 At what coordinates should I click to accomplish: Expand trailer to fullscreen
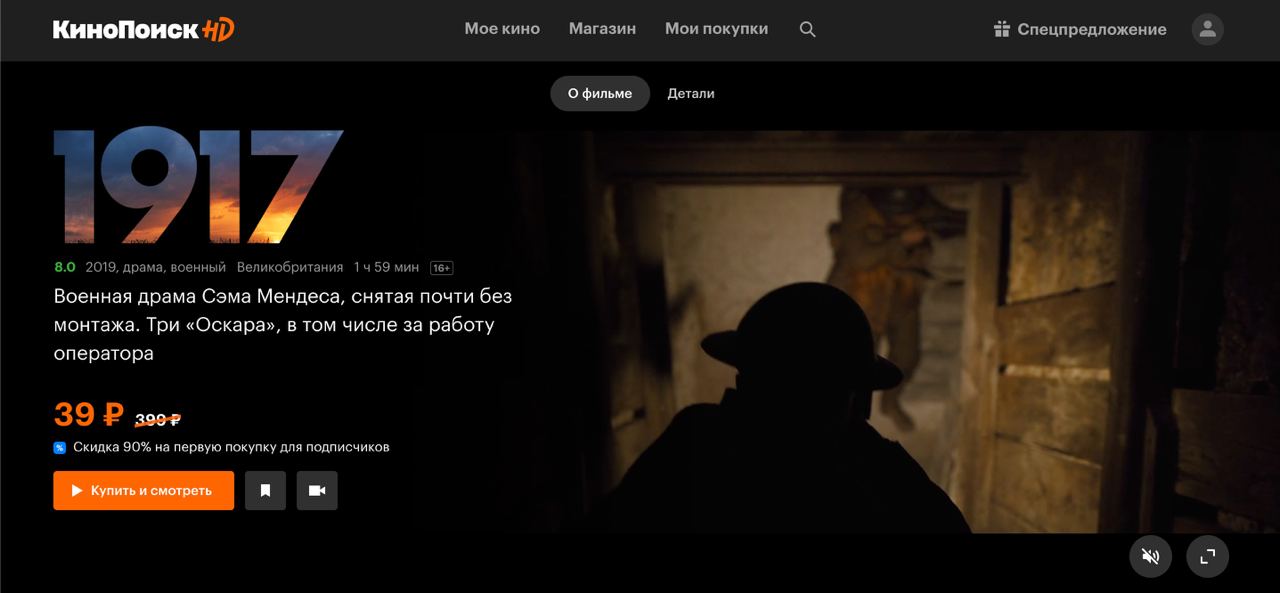point(1207,557)
